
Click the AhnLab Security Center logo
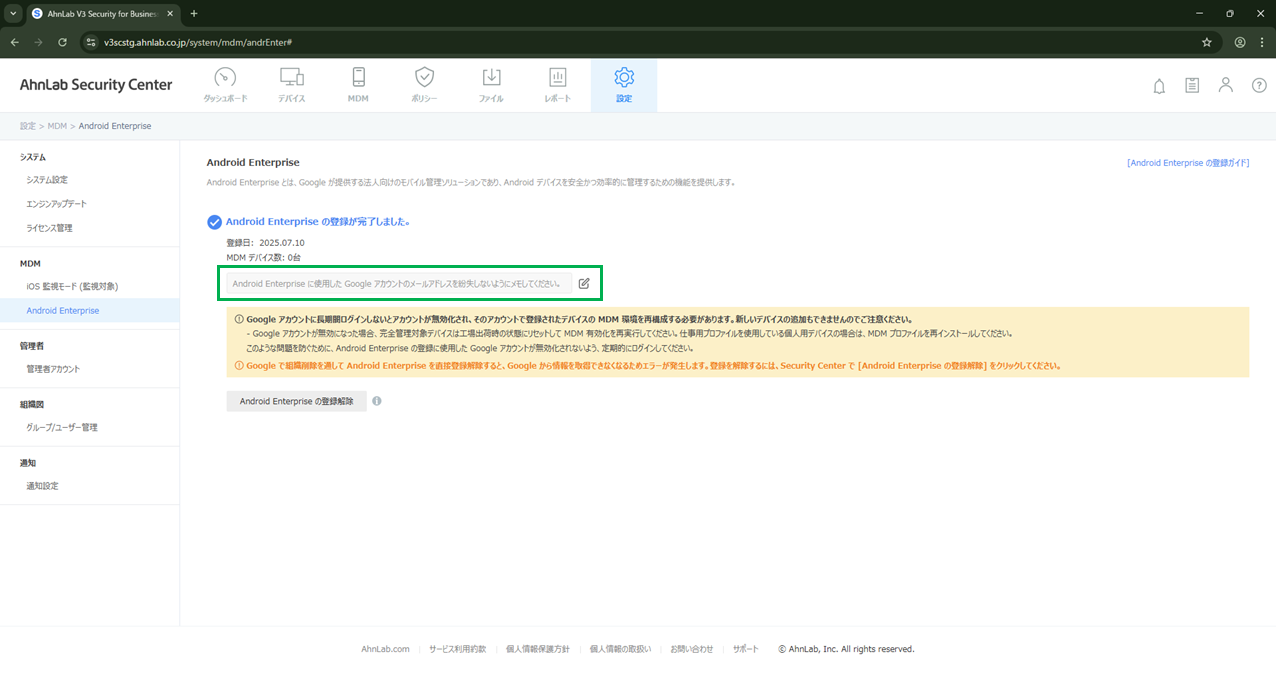tap(96, 85)
